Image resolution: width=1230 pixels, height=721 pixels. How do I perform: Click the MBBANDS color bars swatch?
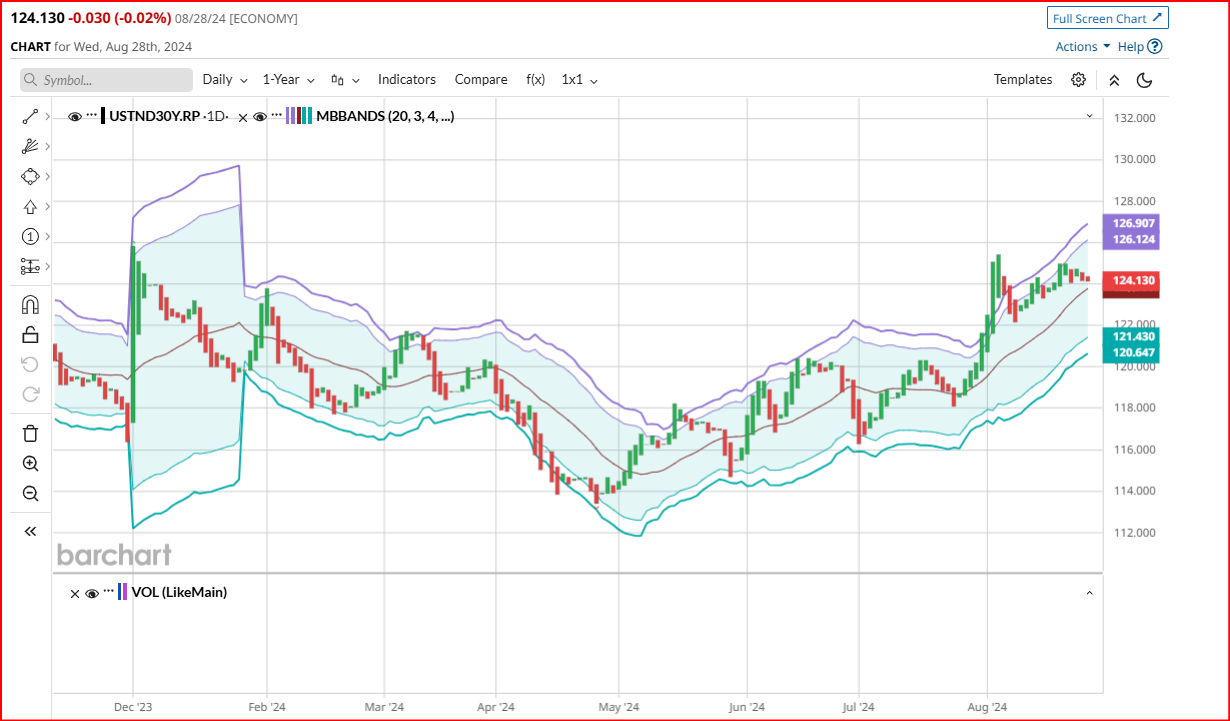coord(297,116)
